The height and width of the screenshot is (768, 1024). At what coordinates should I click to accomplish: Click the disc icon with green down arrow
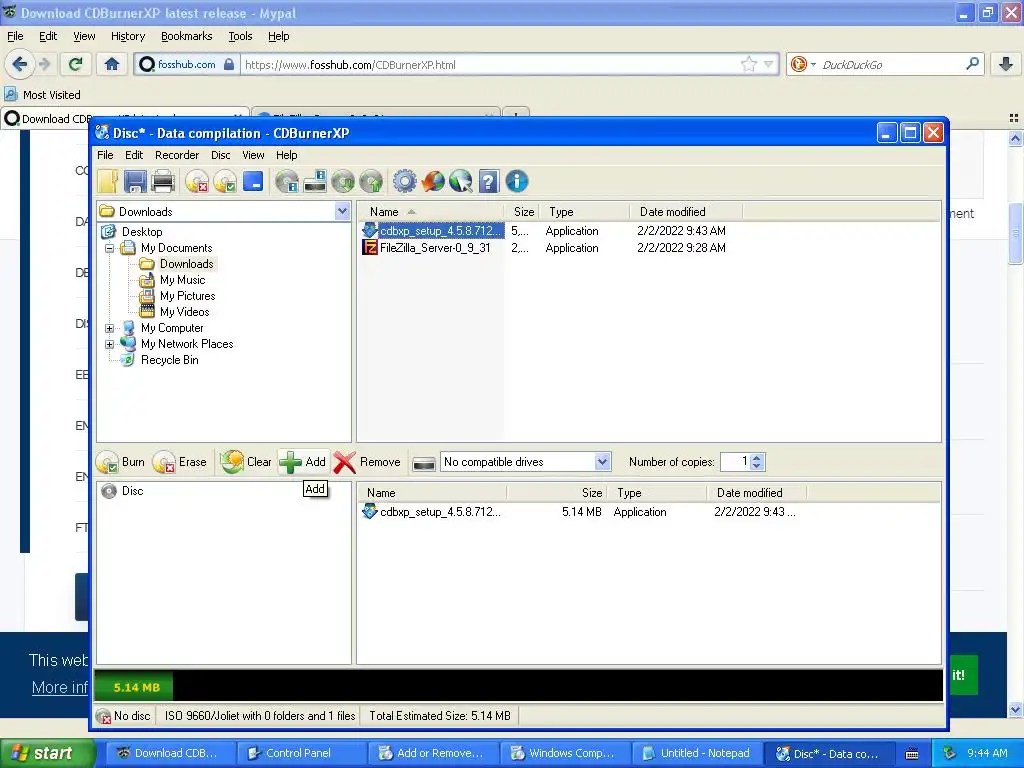point(343,182)
